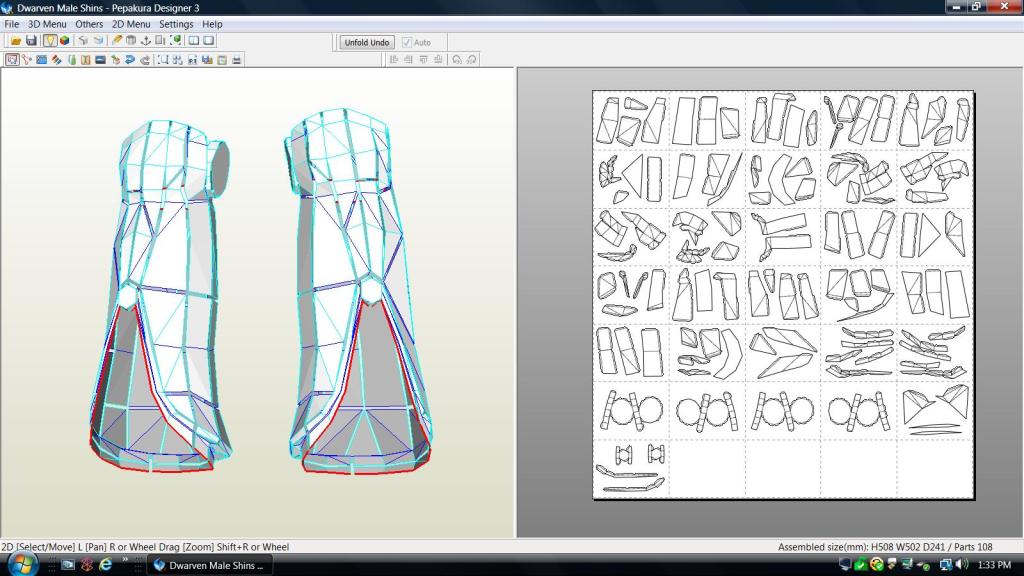1024x576 pixels.
Task: Click the pale blue cube toolbar icon
Action: (x=99, y=40)
